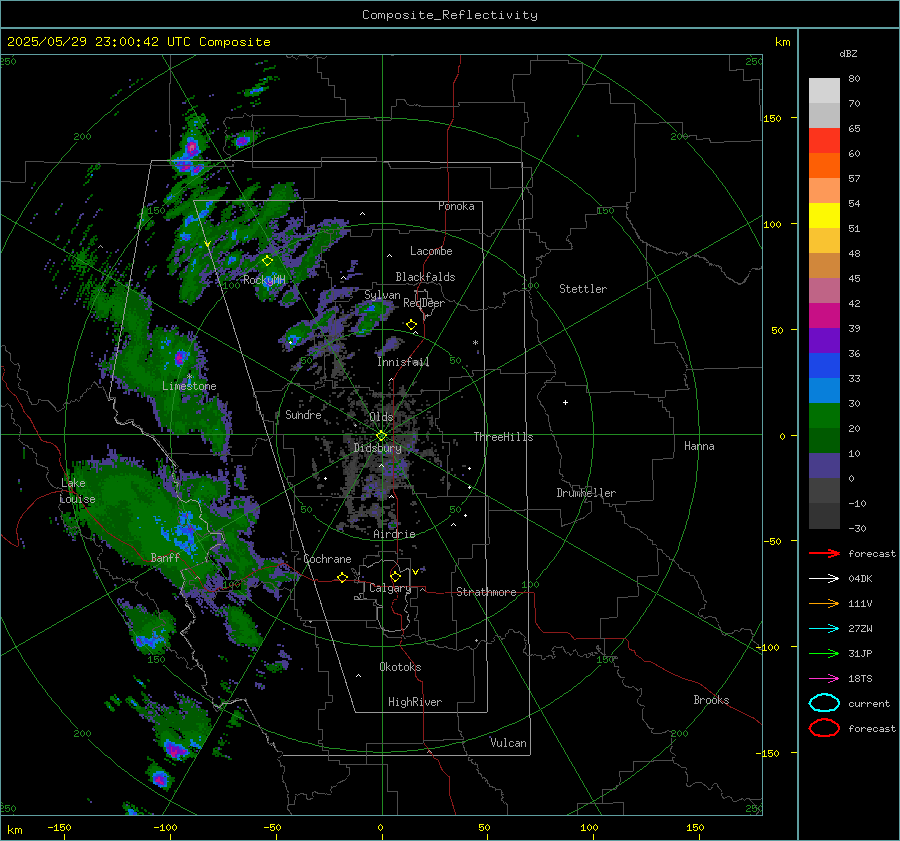Image resolution: width=900 pixels, height=841 pixels.
Task: Click the Banff label on map
Action: point(165,557)
